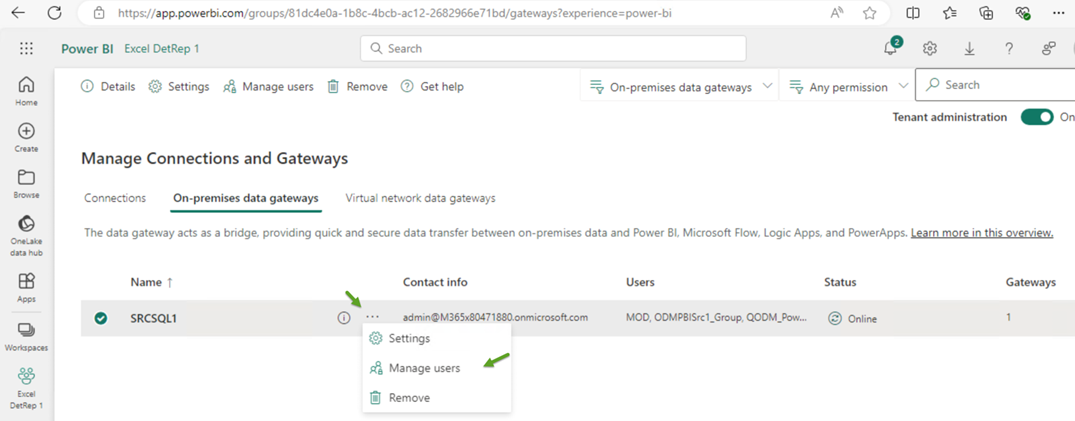
Task: Open Apps in left navigation
Action: (x=26, y=287)
